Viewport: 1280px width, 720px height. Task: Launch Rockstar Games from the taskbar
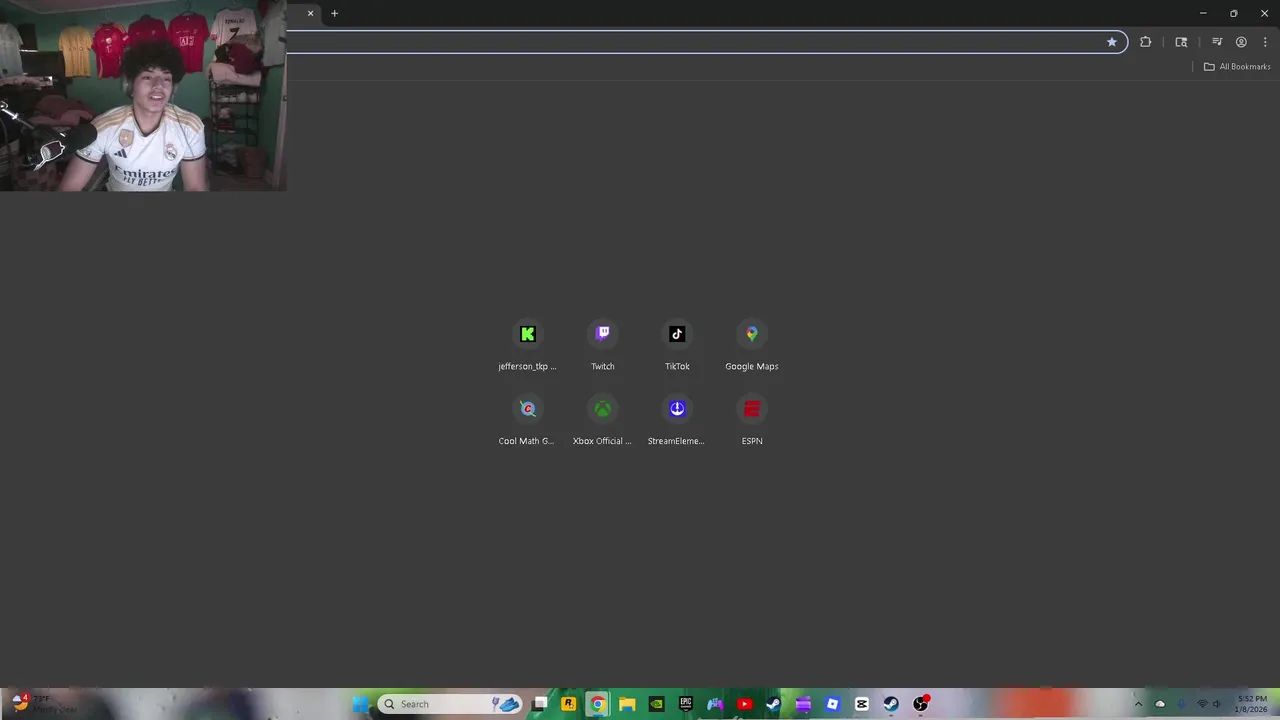click(x=569, y=704)
